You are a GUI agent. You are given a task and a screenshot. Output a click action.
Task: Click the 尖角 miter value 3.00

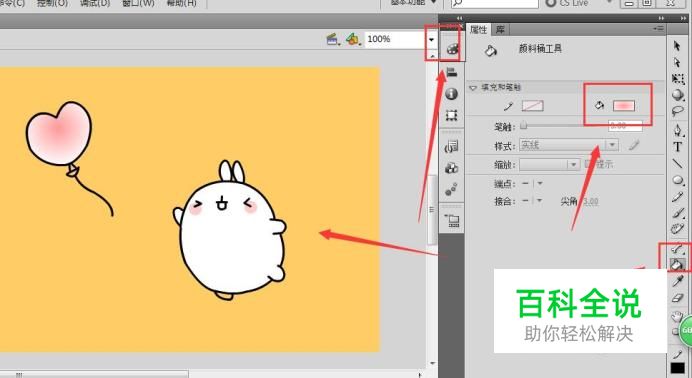click(x=591, y=202)
